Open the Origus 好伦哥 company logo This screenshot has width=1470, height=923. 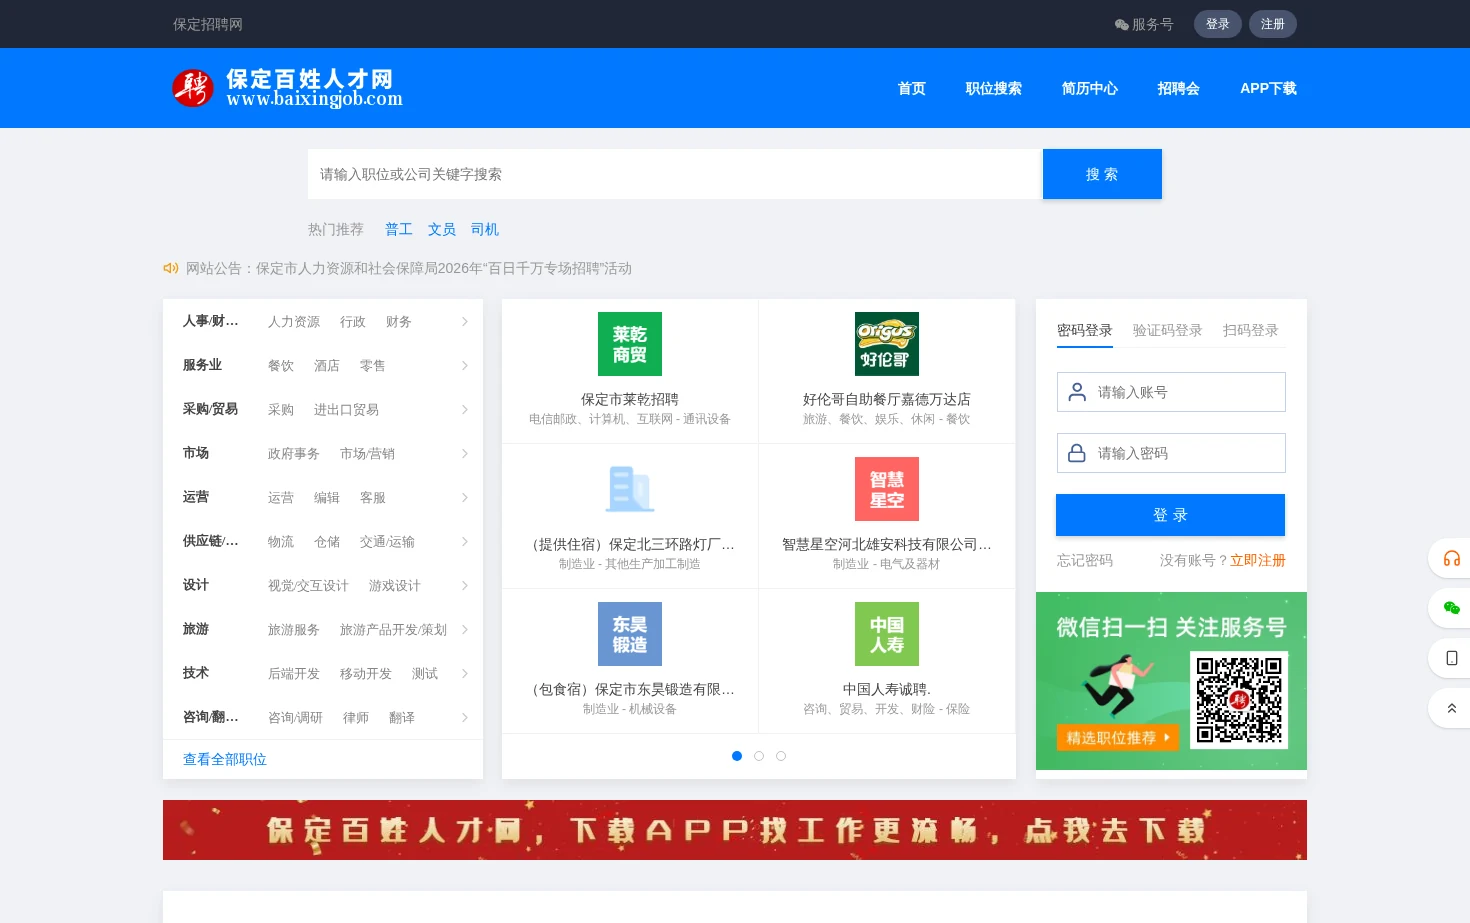[x=887, y=344]
